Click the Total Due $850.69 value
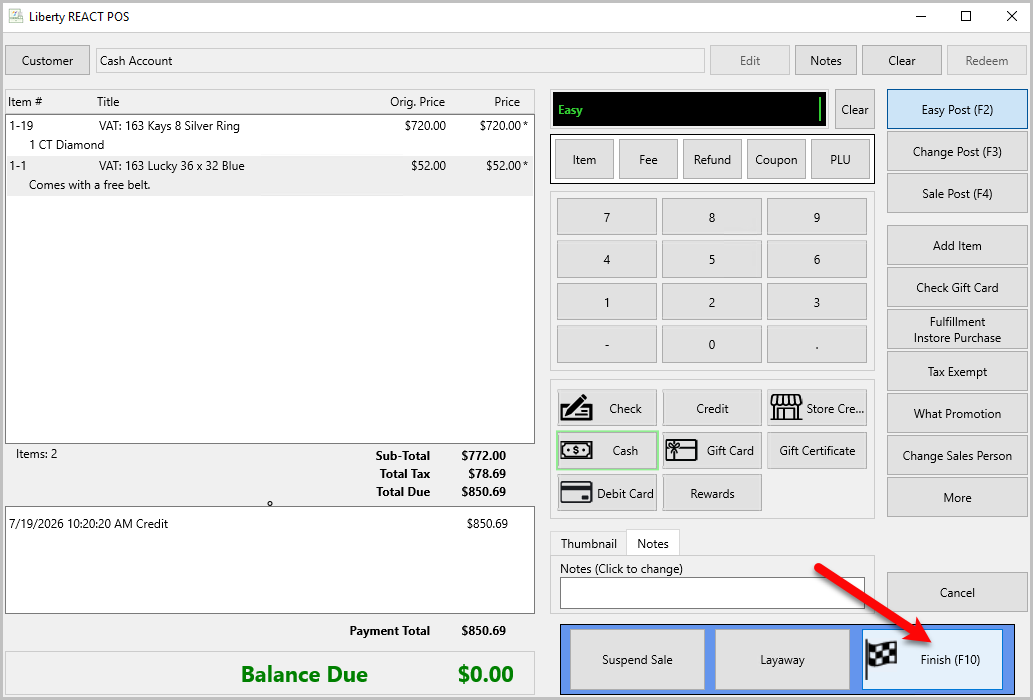Screen dimensions: 1033x700 click(x=484, y=492)
